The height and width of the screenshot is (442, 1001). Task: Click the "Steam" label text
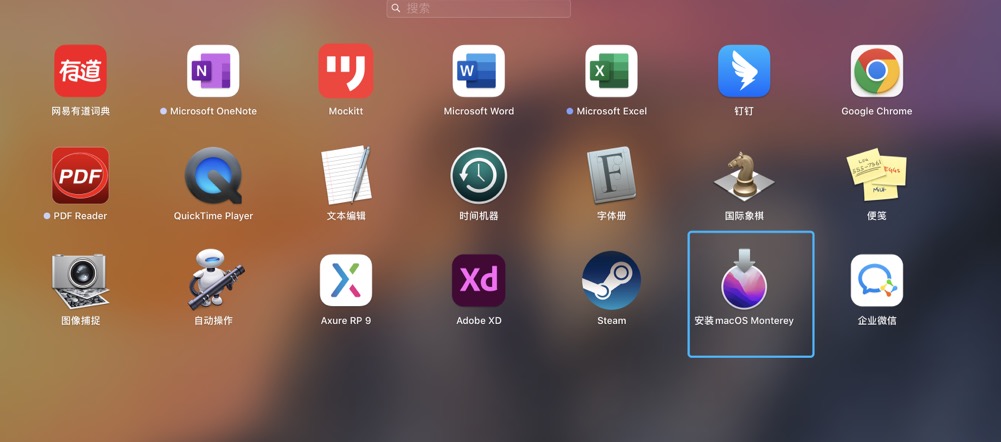tap(612, 321)
